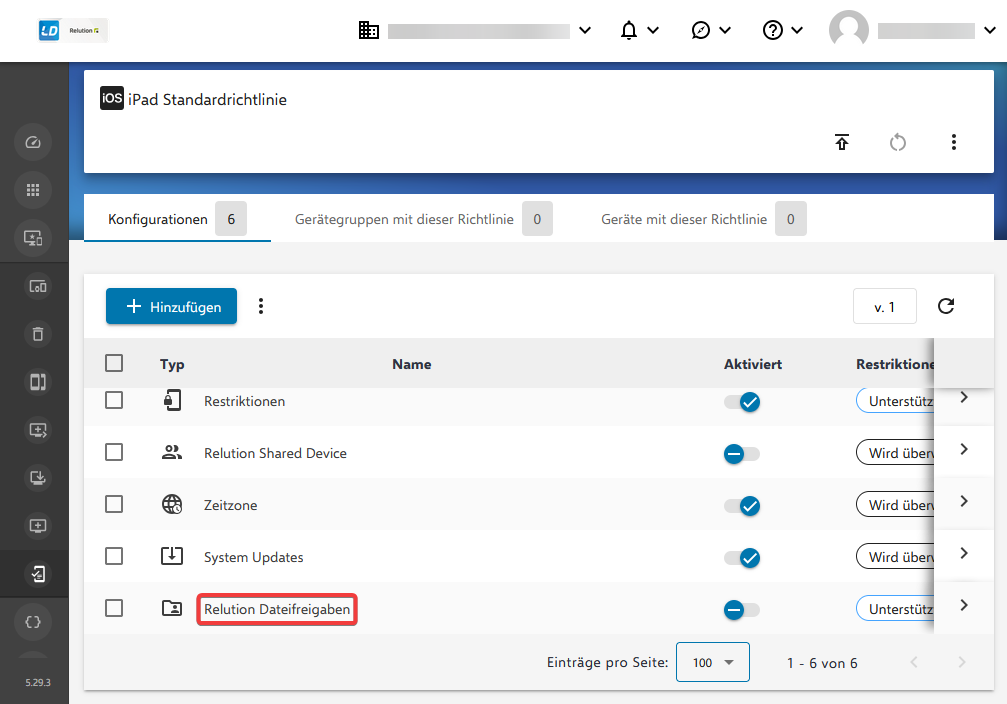
Task: Select the active policies icon in sidebar
Action: pos(38,574)
